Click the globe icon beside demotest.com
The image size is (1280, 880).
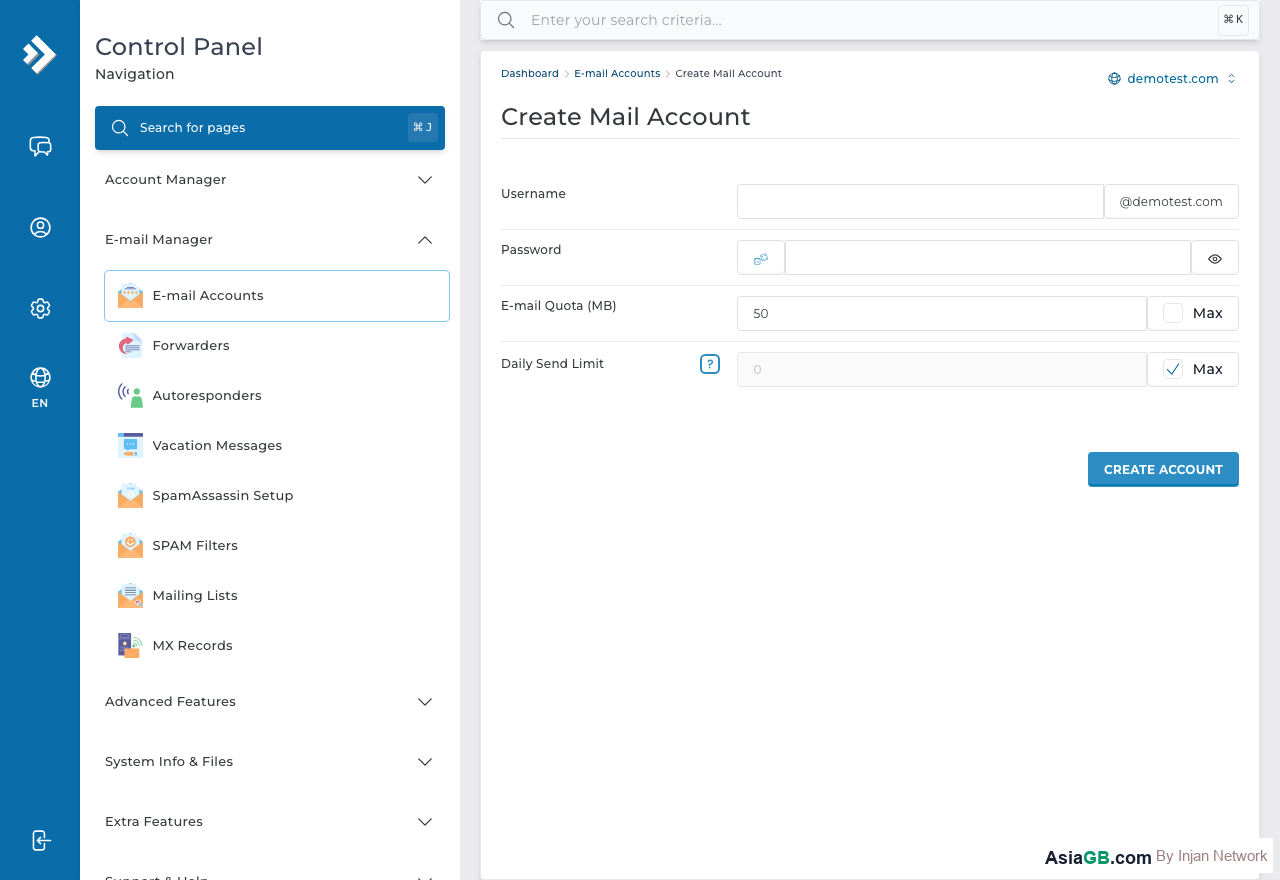click(x=1114, y=79)
